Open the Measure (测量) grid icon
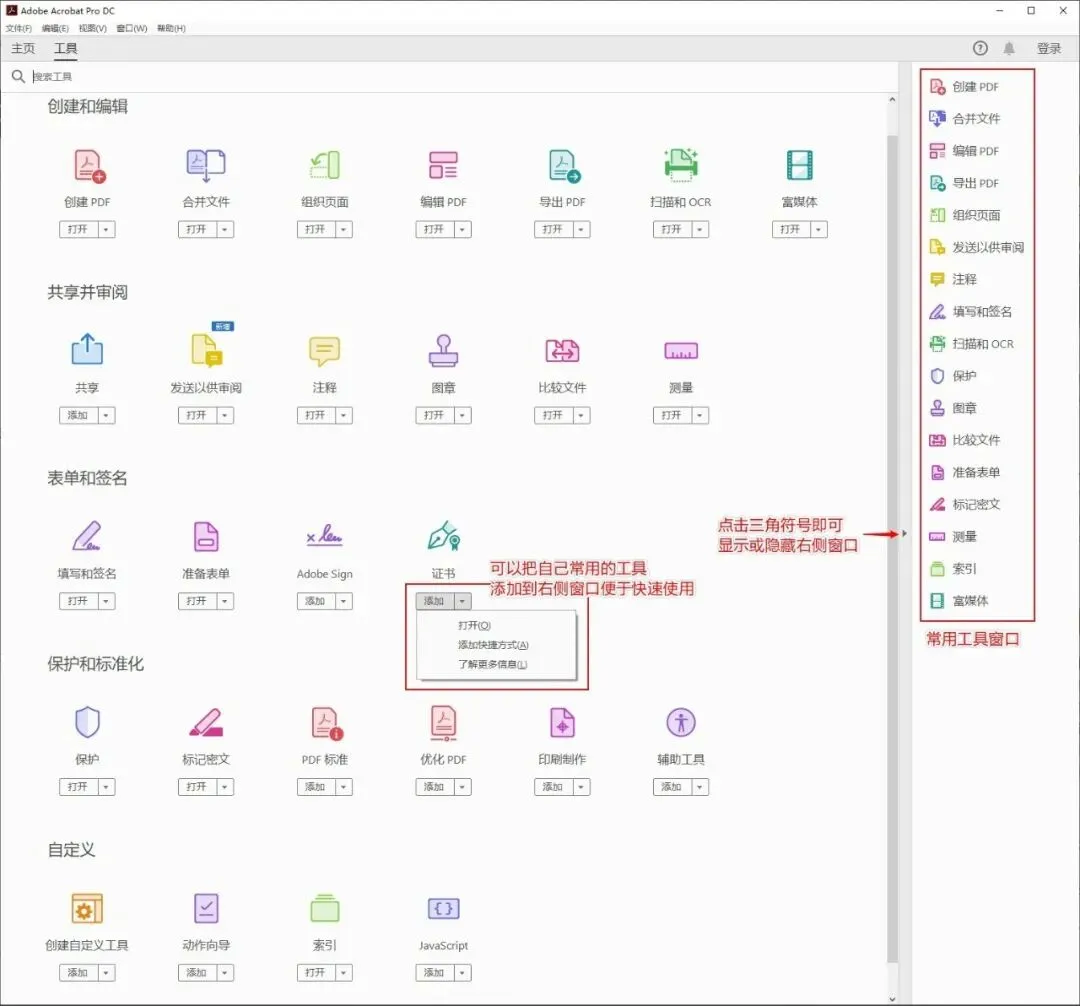Screen dimensions: 1080x1006 [x=681, y=351]
